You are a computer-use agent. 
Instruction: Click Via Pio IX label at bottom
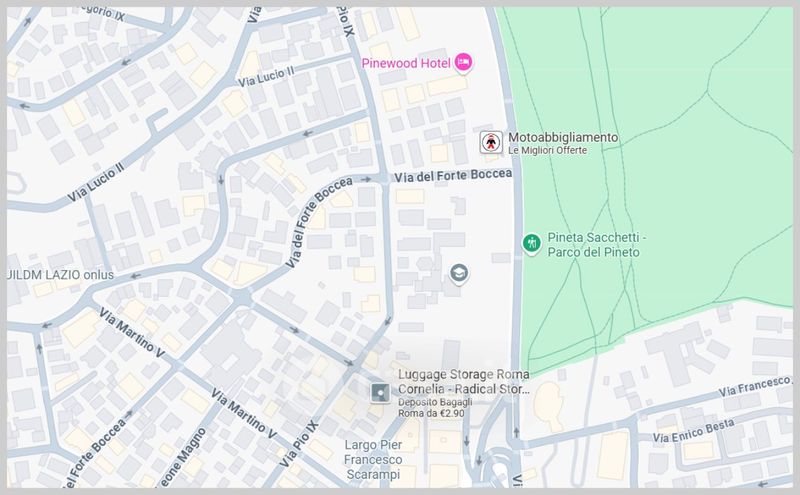pos(299,444)
